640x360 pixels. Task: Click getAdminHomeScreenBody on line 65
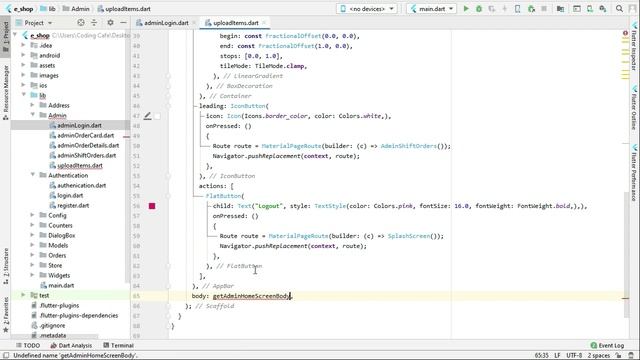pyautogui.click(x=251, y=296)
